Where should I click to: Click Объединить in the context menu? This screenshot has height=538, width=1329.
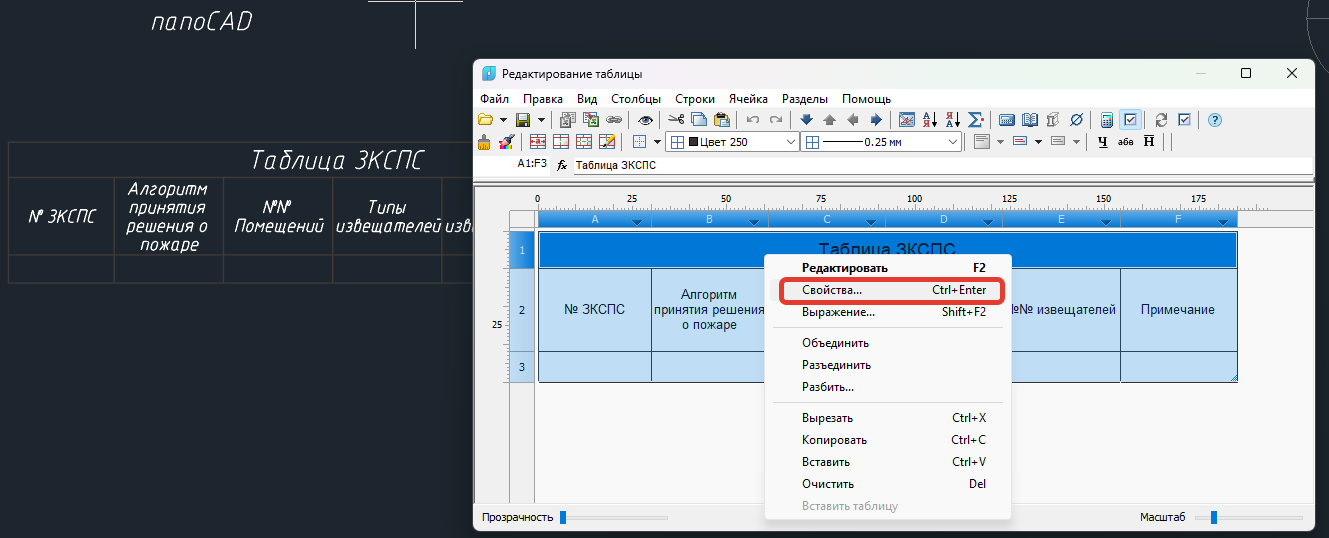835,343
